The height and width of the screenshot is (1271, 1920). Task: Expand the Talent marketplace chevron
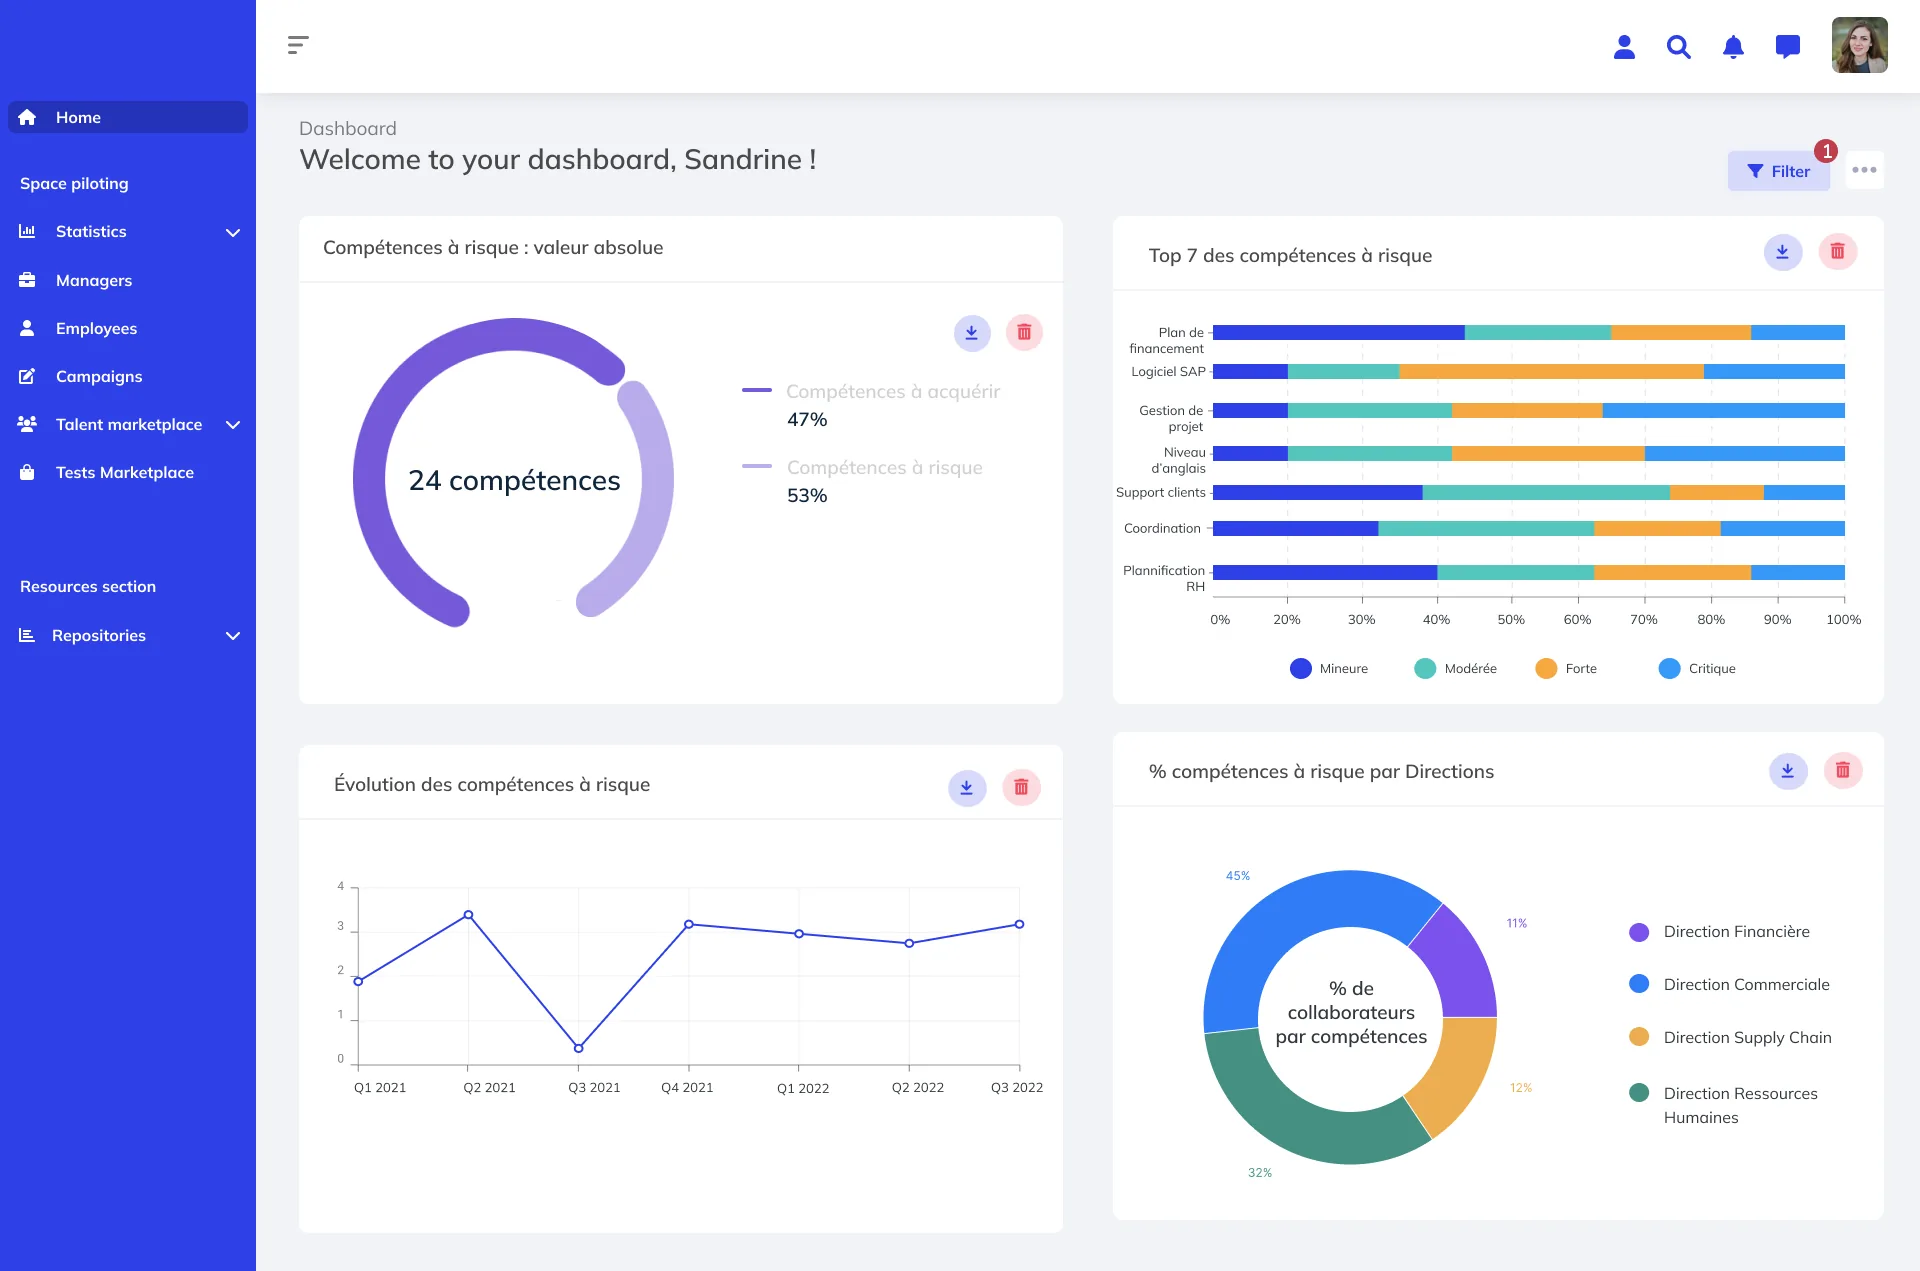pyautogui.click(x=233, y=425)
